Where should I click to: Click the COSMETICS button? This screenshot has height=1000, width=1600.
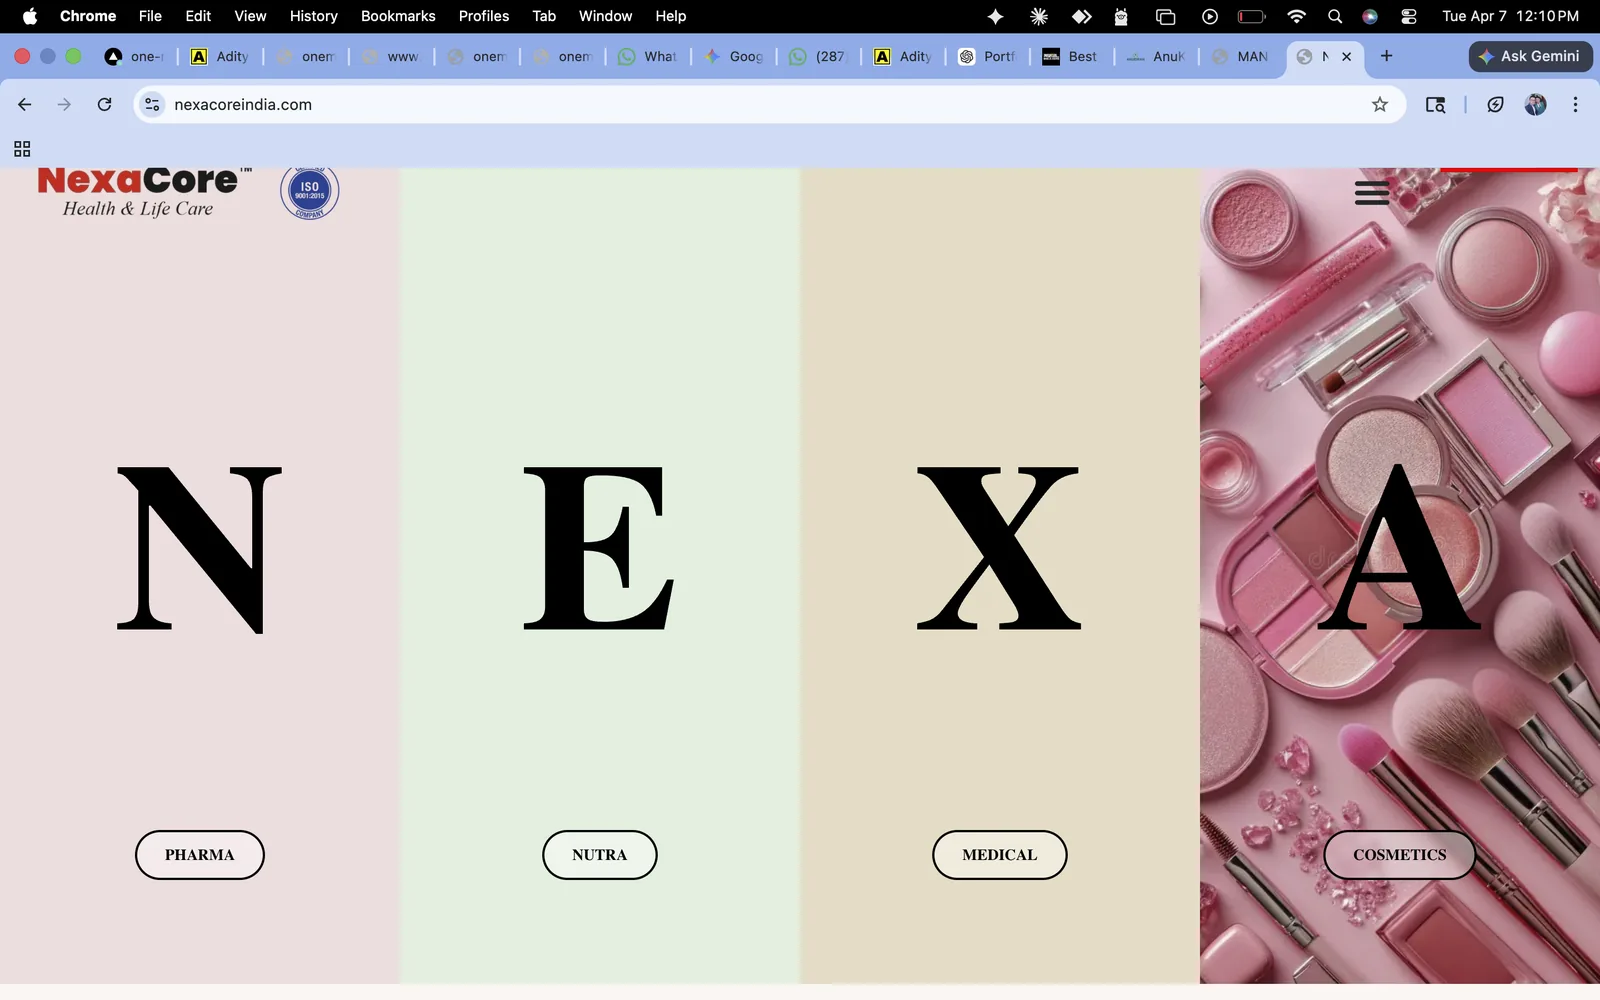point(1399,855)
